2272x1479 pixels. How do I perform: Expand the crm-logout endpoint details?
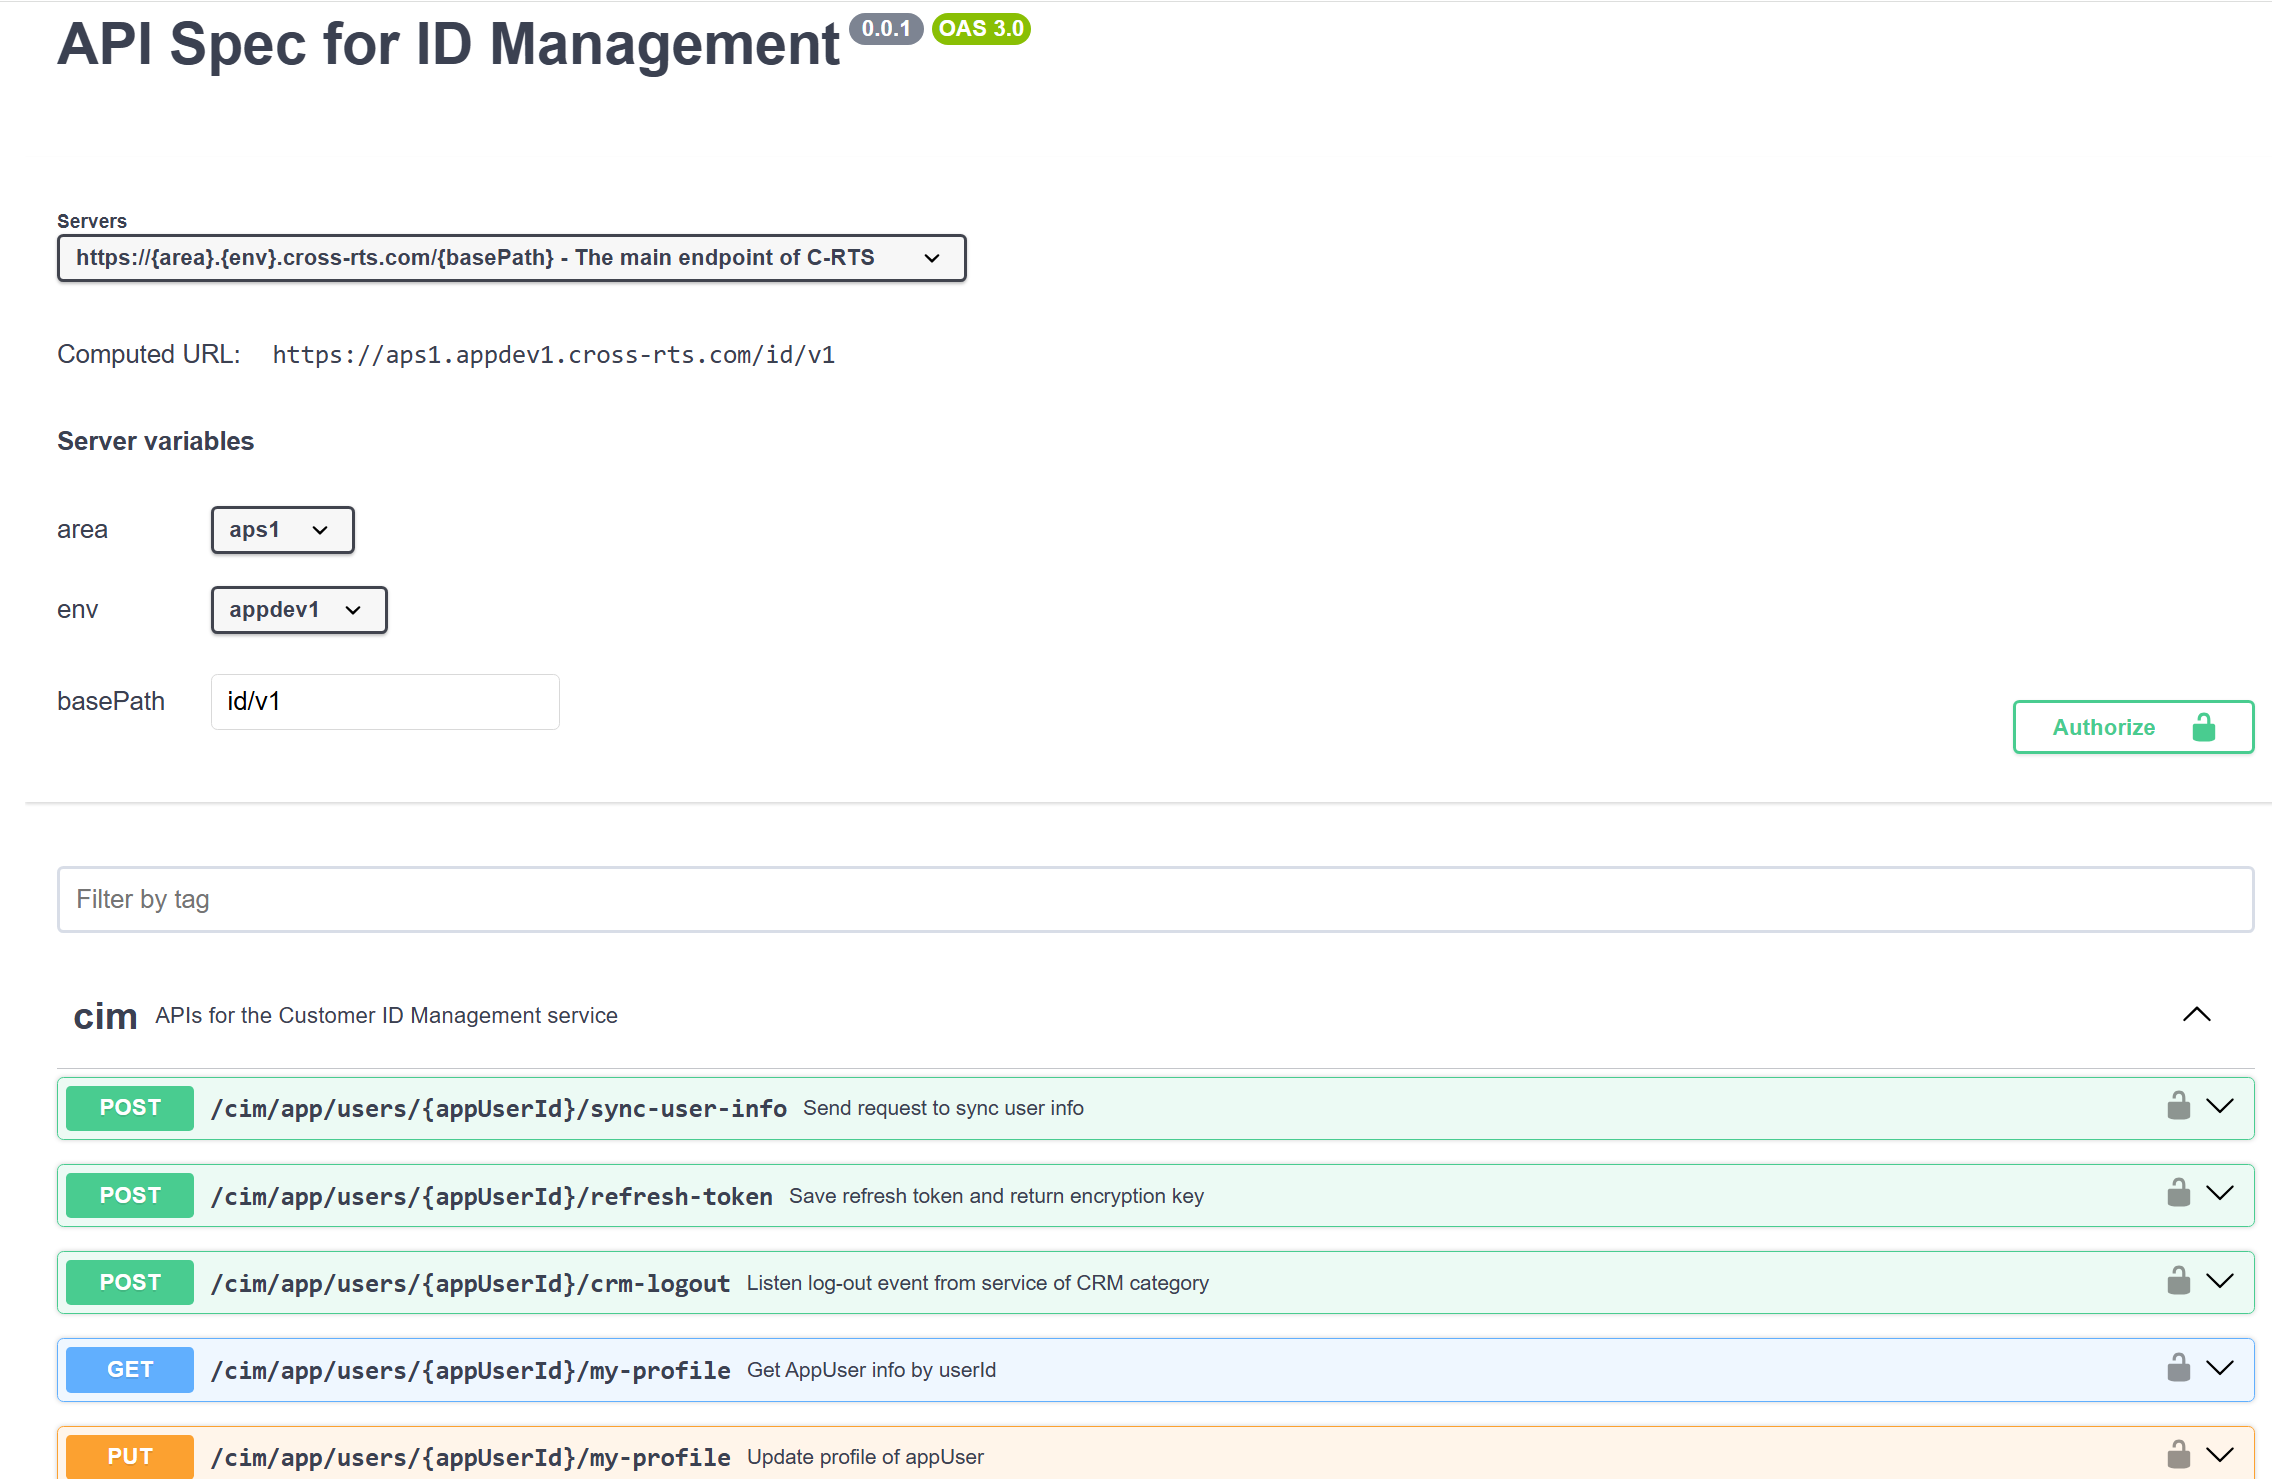coord(2220,1280)
